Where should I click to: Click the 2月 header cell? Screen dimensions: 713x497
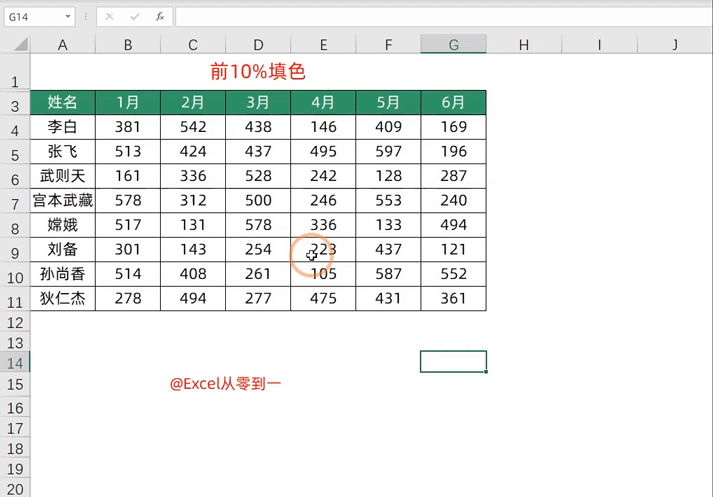[x=193, y=102]
